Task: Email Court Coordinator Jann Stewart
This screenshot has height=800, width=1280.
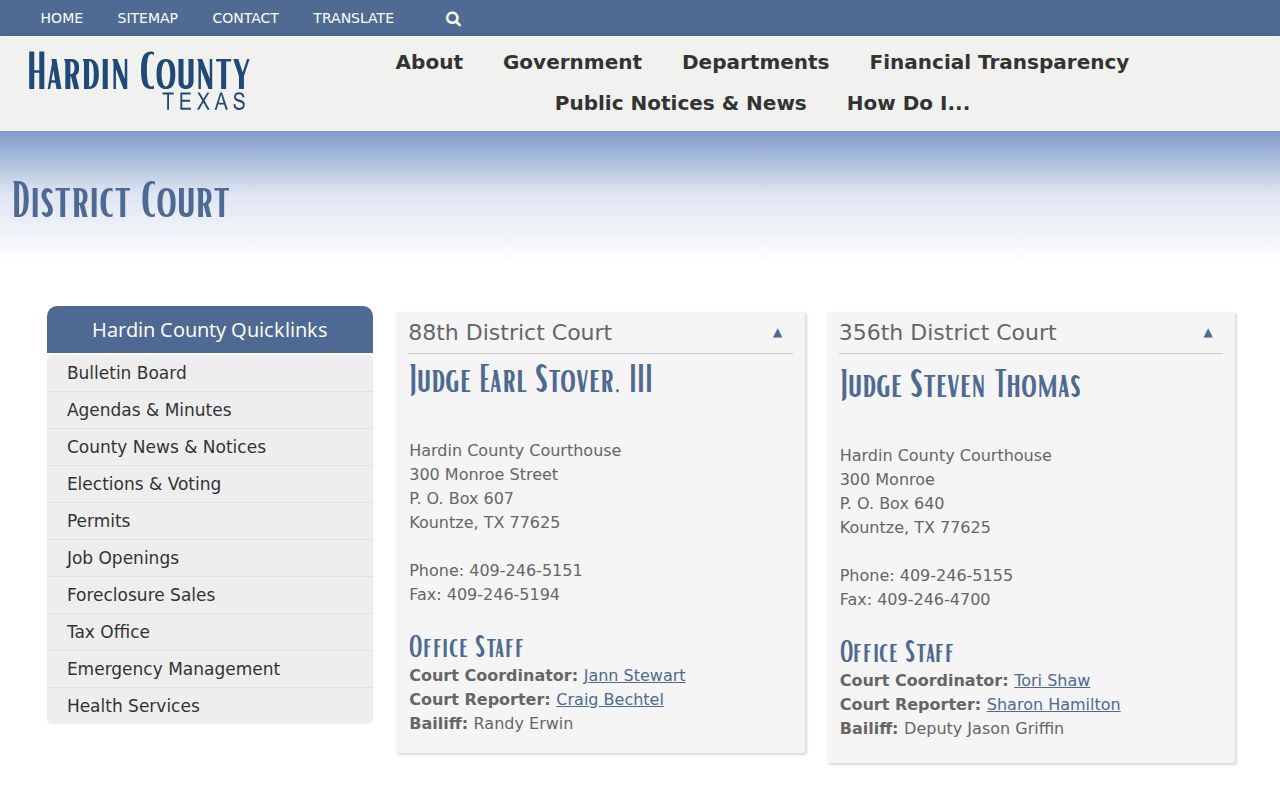Action: click(634, 675)
